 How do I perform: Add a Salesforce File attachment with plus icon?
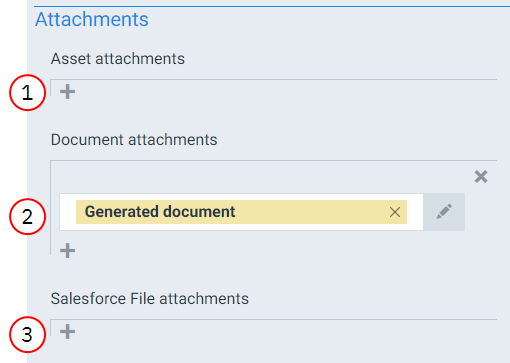click(67, 332)
